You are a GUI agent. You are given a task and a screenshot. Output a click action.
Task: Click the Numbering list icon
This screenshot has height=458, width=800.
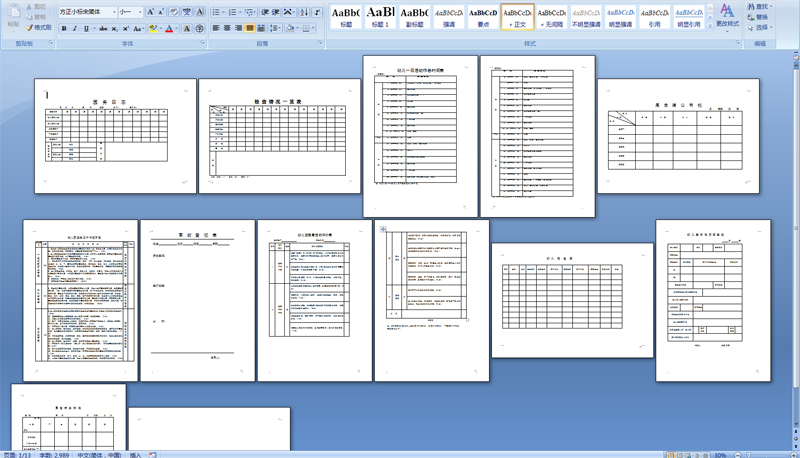click(x=232, y=12)
